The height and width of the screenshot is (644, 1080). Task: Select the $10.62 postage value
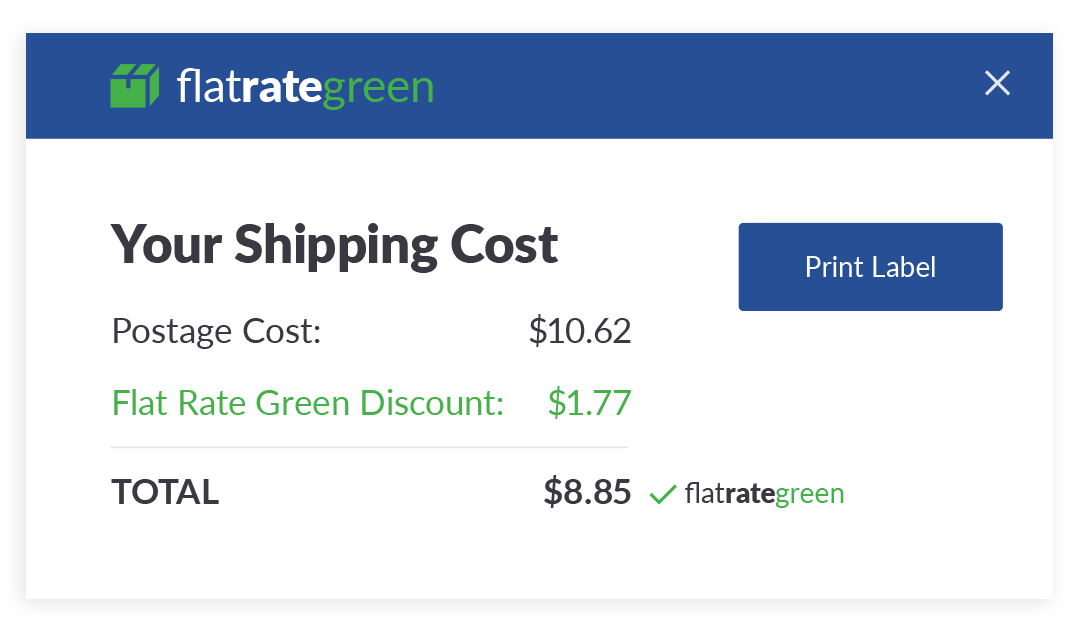(579, 331)
